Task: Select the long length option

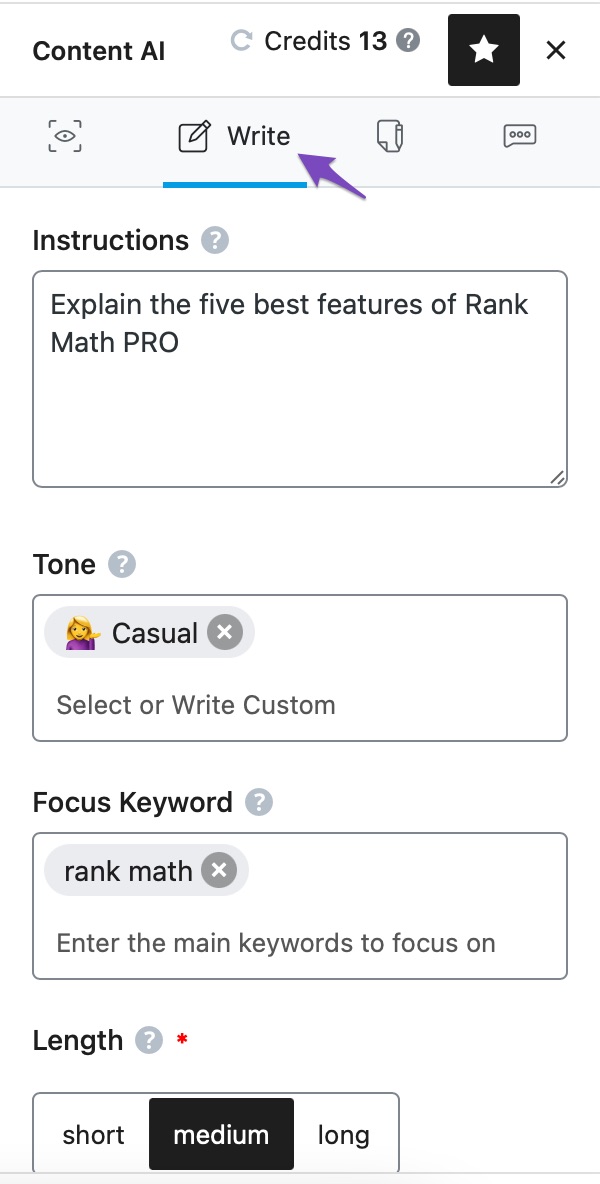Action: (343, 1134)
